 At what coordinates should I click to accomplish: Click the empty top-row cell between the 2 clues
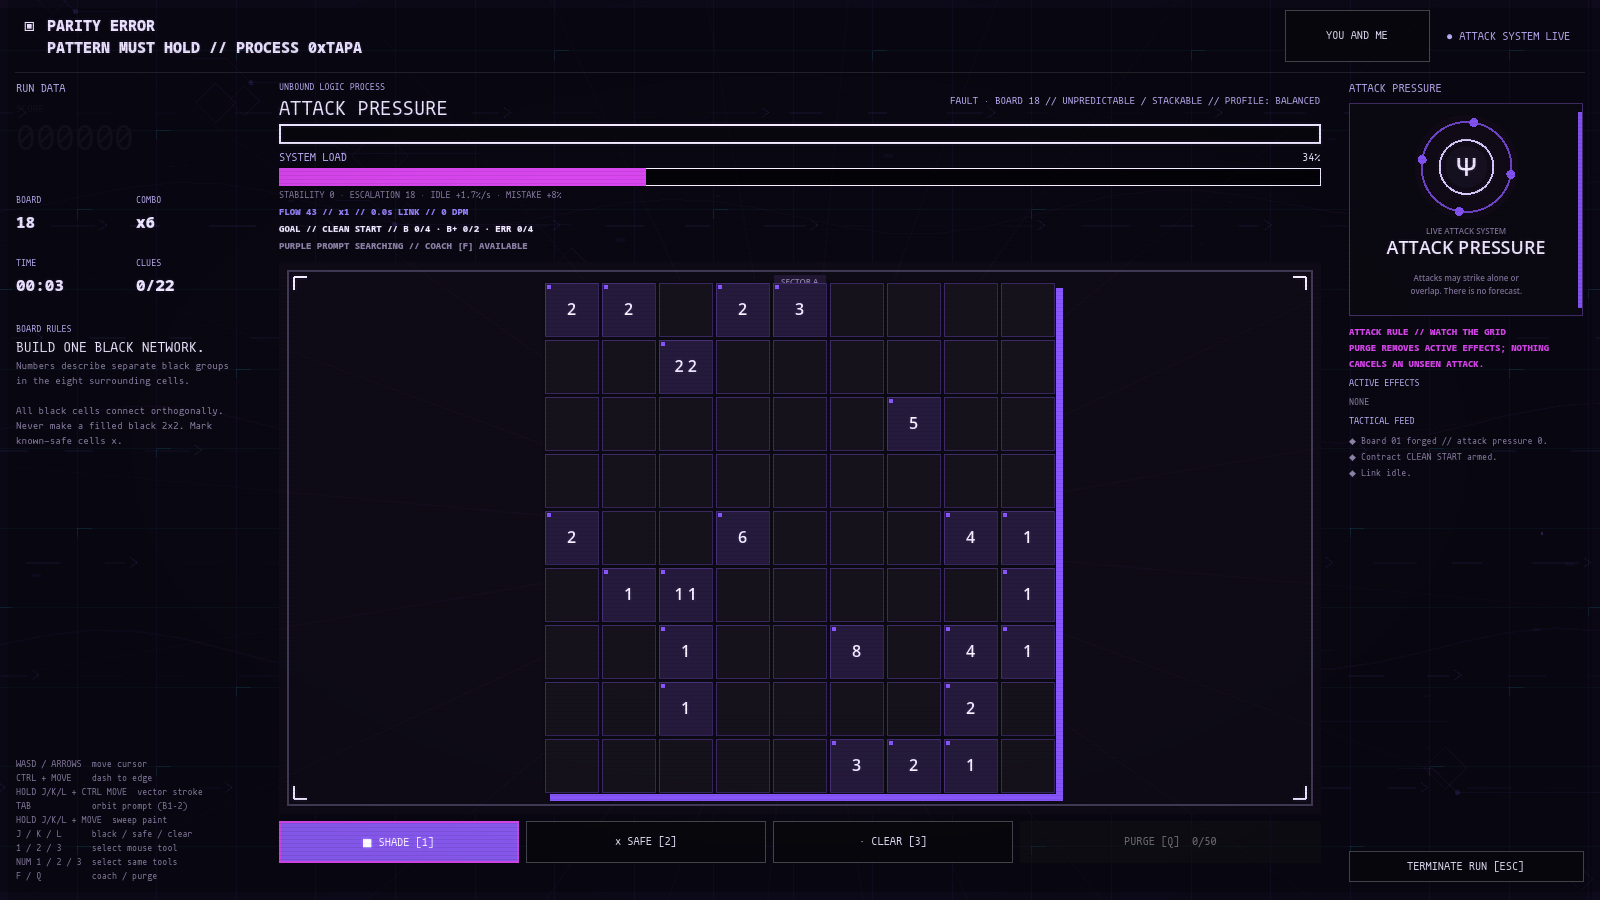[686, 310]
